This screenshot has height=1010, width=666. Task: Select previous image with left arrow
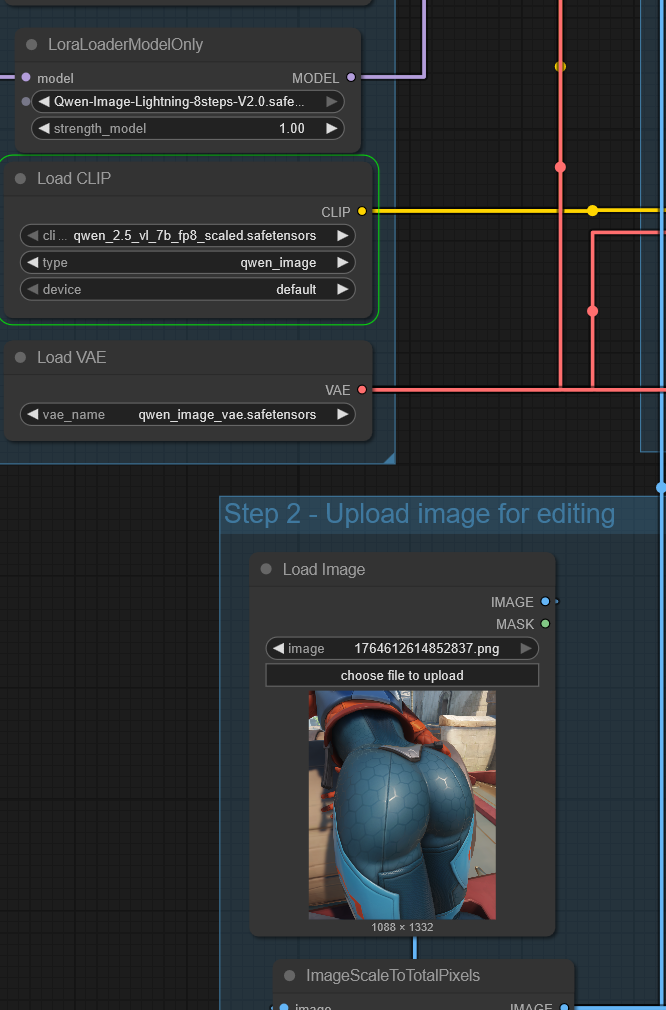(x=278, y=649)
